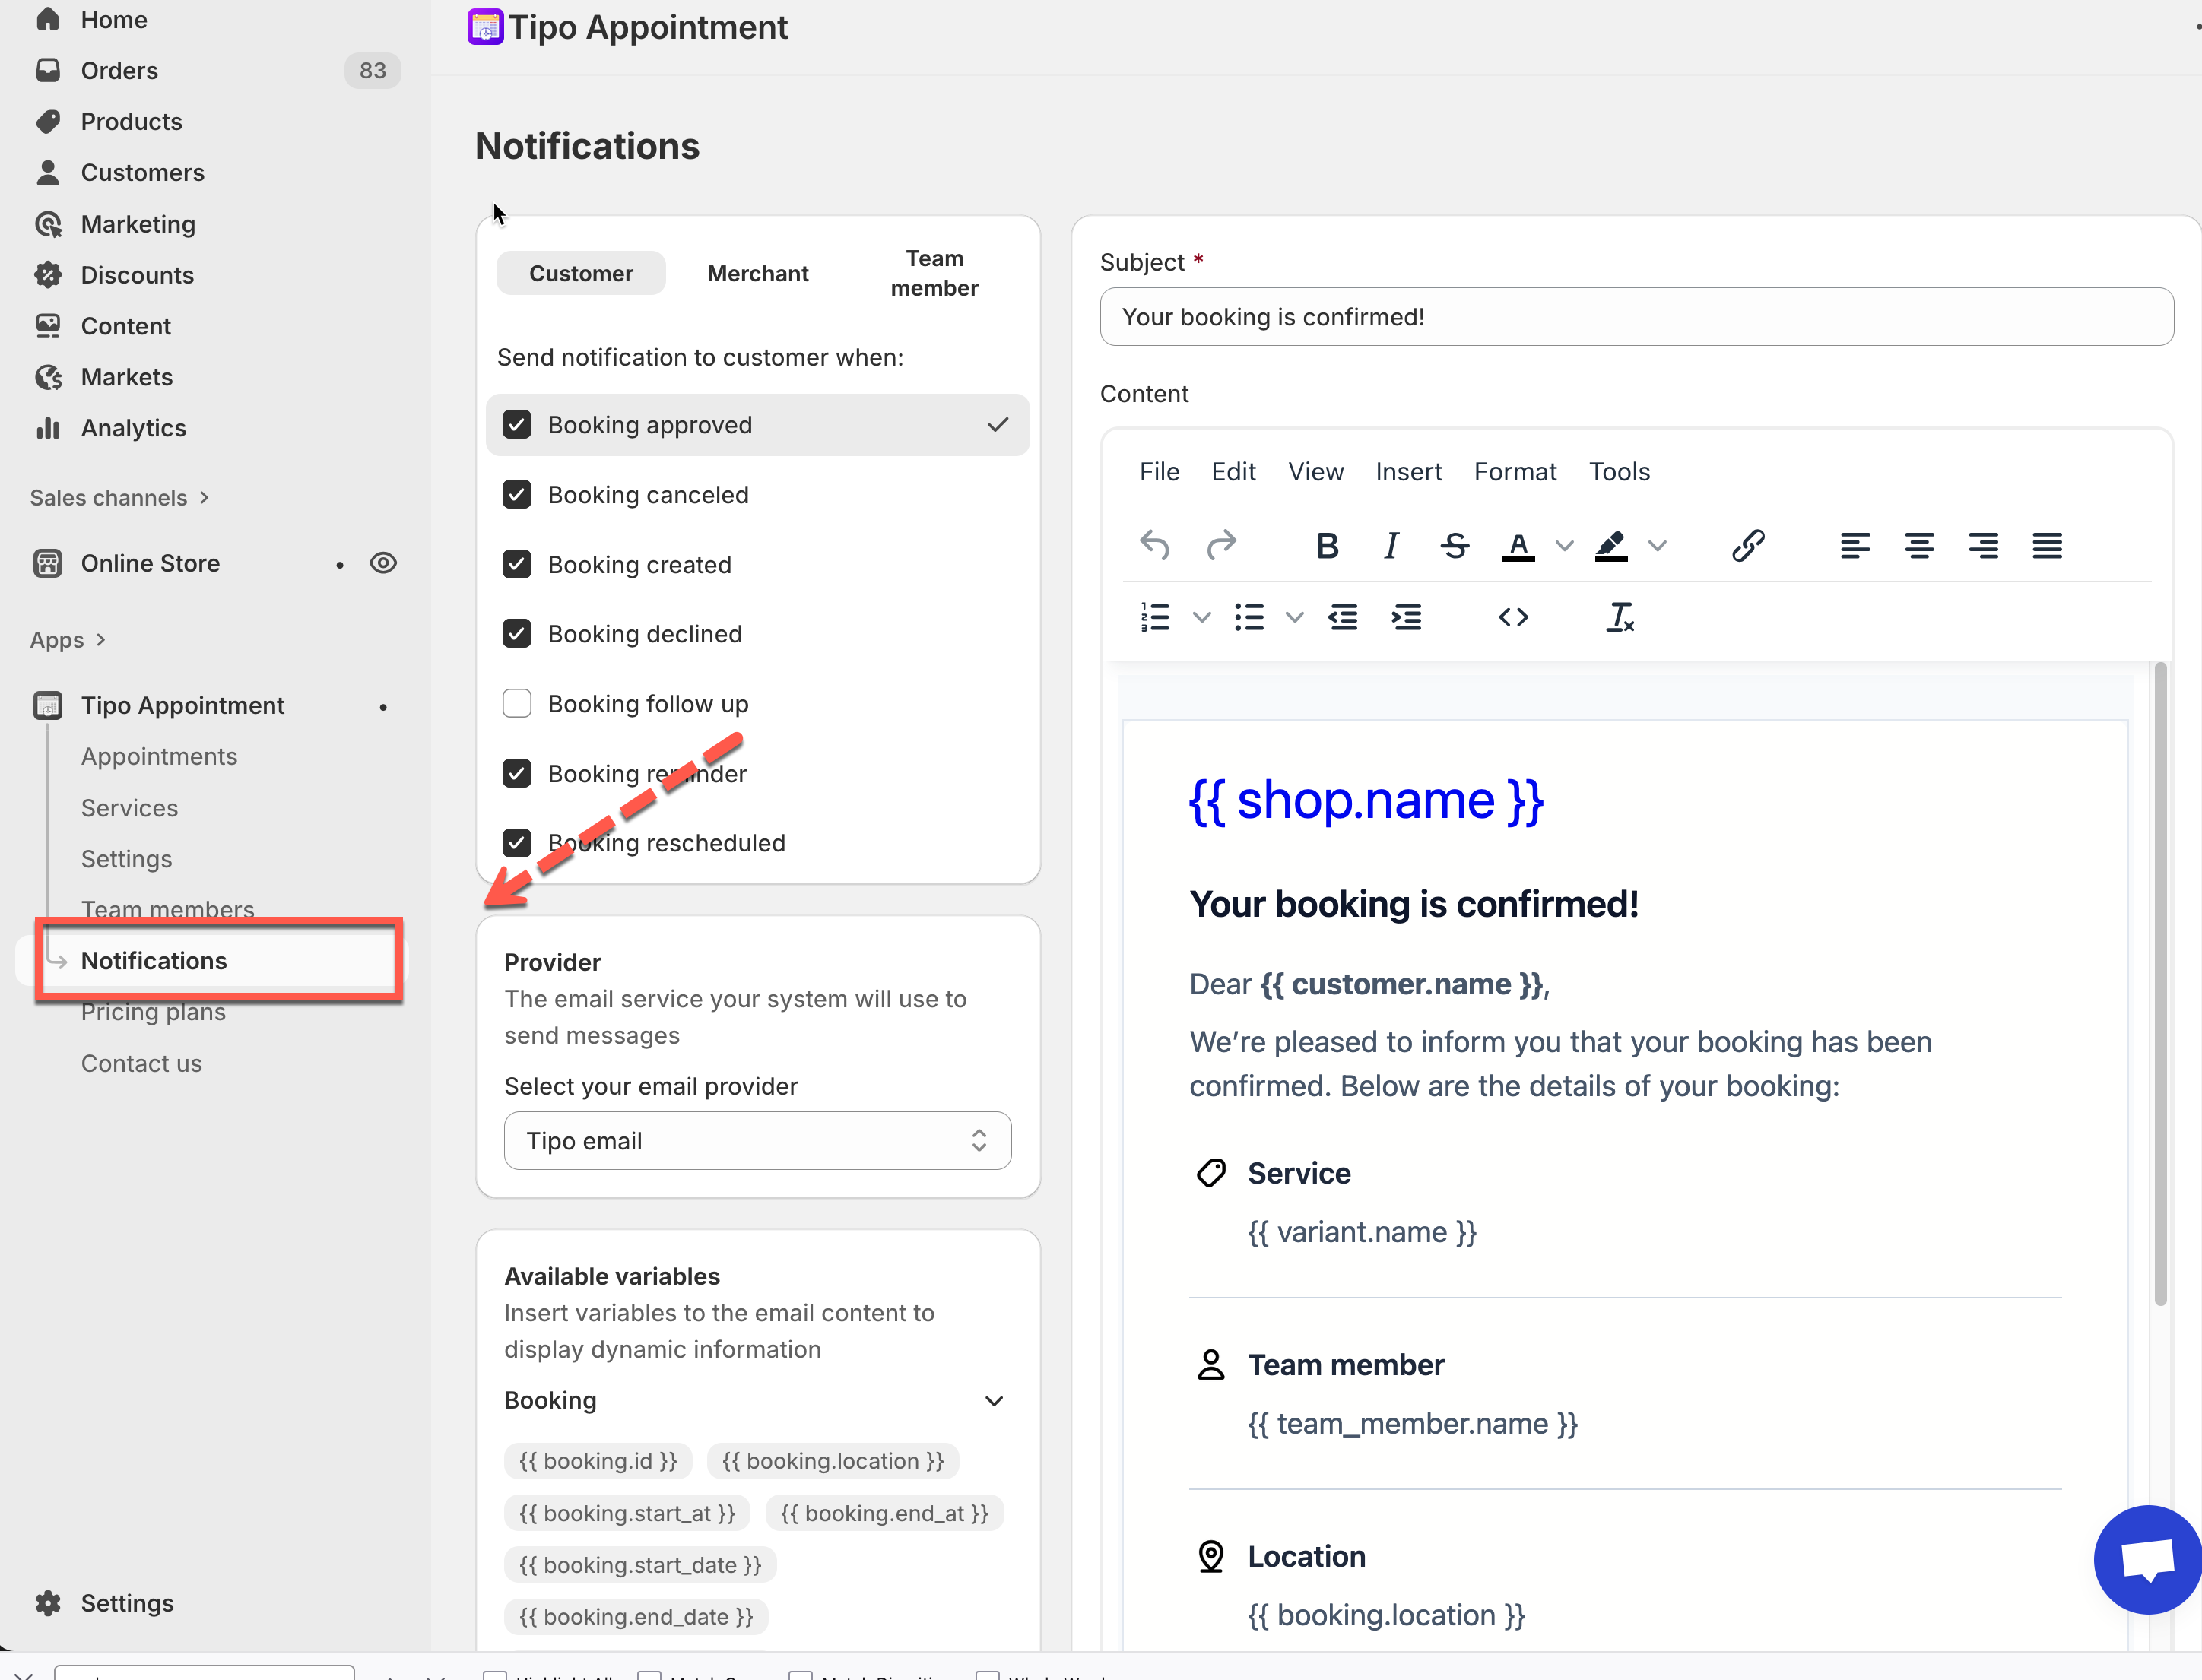Click the insert link icon
Viewport: 2202px width, 1680px height.
pos(1747,546)
